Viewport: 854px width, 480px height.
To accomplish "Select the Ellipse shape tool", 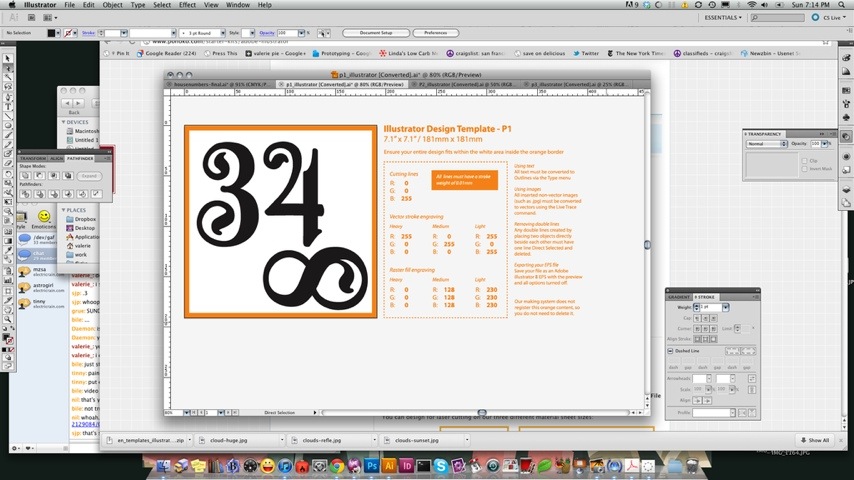I will [8, 125].
